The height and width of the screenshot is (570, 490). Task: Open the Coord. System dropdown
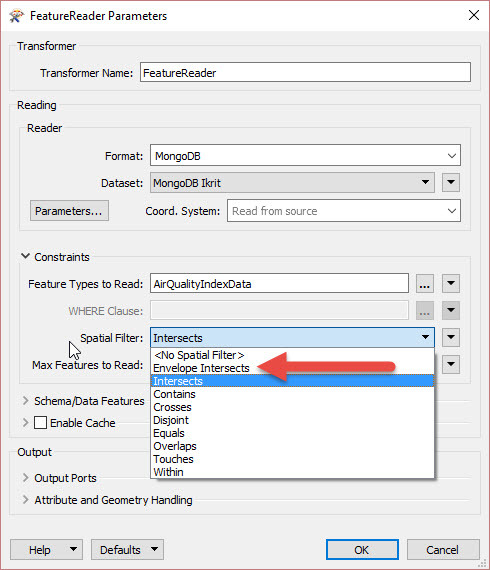coord(344,211)
